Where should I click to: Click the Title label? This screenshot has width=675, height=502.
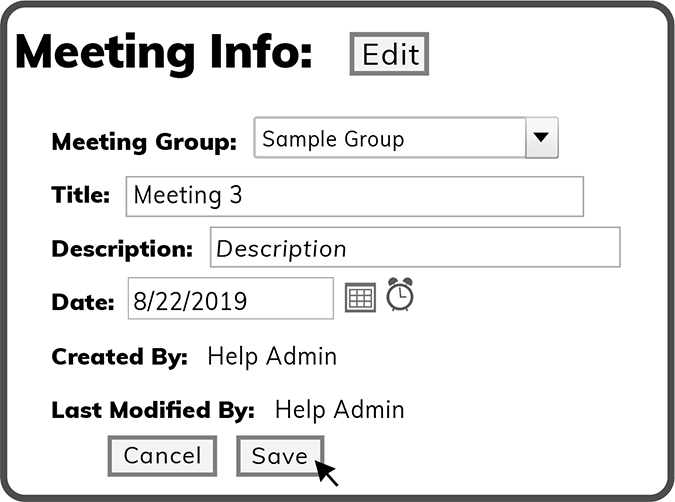(81, 195)
